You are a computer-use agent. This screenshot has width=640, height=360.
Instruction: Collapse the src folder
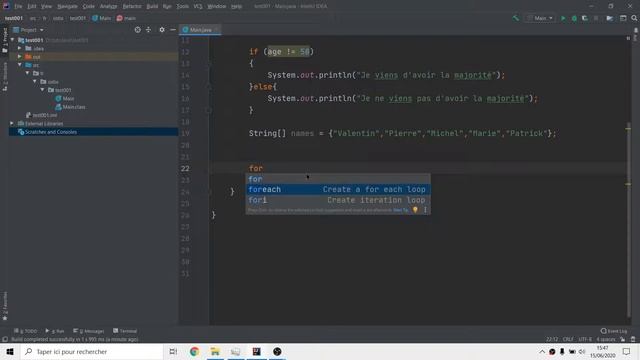(20, 65)
